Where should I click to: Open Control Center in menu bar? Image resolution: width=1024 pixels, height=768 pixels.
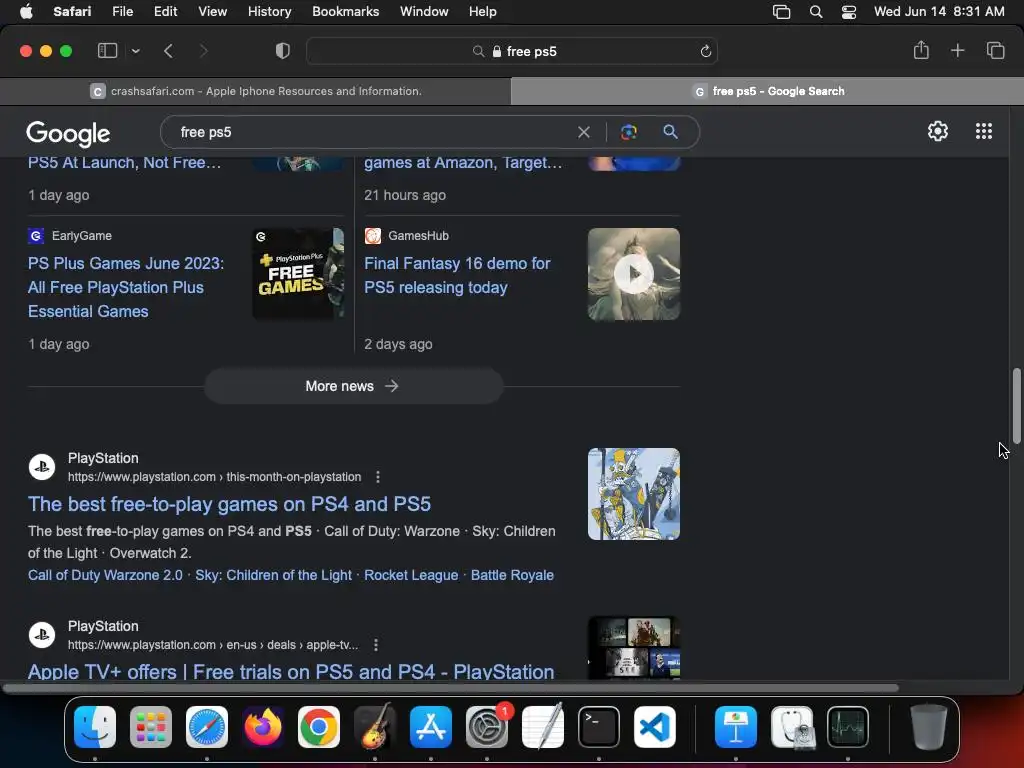[x=848, y=12]
